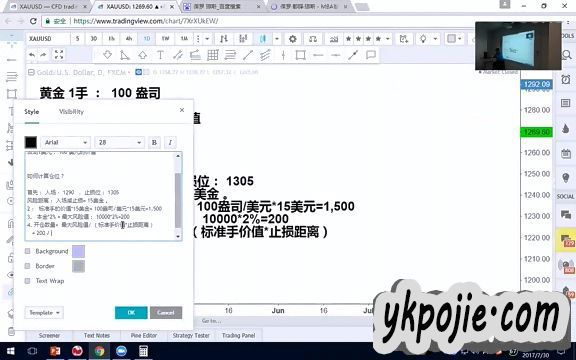
Task: Open the Arial font dropdown
Action: pos(66,142)
